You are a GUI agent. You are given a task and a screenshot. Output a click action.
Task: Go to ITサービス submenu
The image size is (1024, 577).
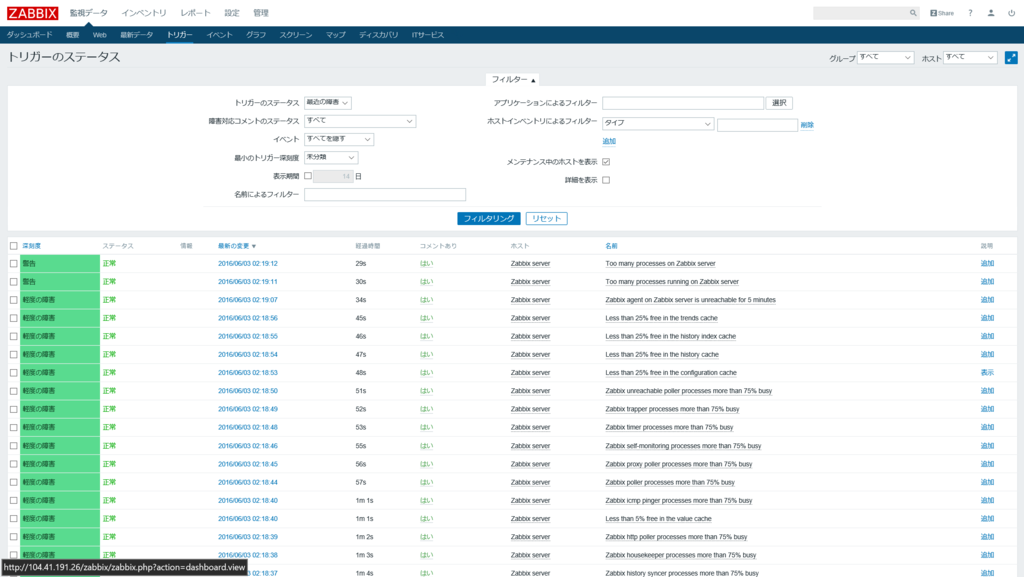[x=428, y=35]
